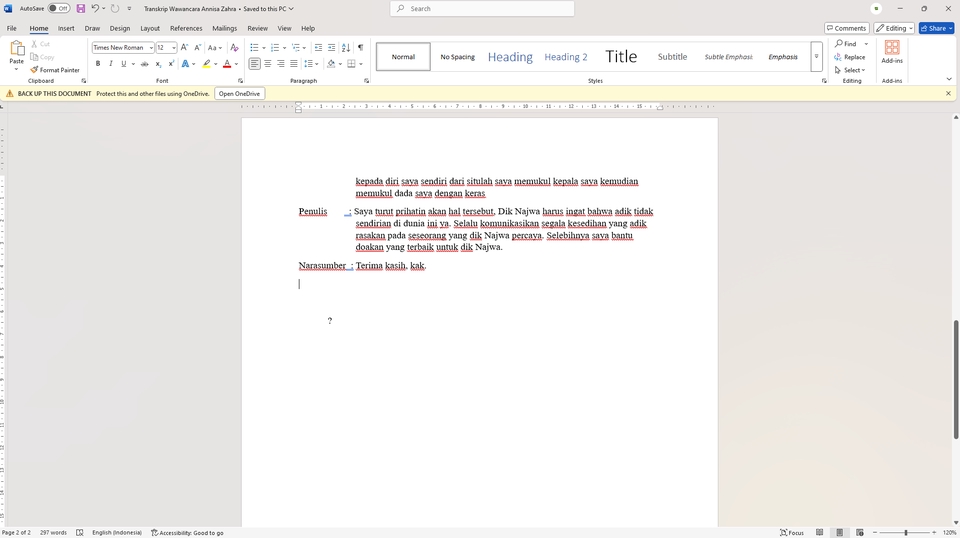The width and height of the screenshot is (960, 538).
Task: Switch to Read Mode view
Action: tap(819, 532)
